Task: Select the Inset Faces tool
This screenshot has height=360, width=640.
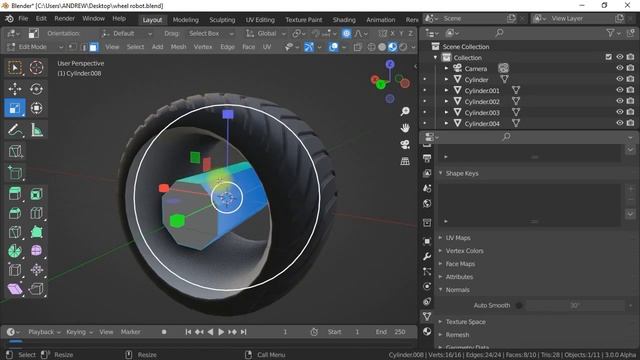Action: (x=36, y=193)
